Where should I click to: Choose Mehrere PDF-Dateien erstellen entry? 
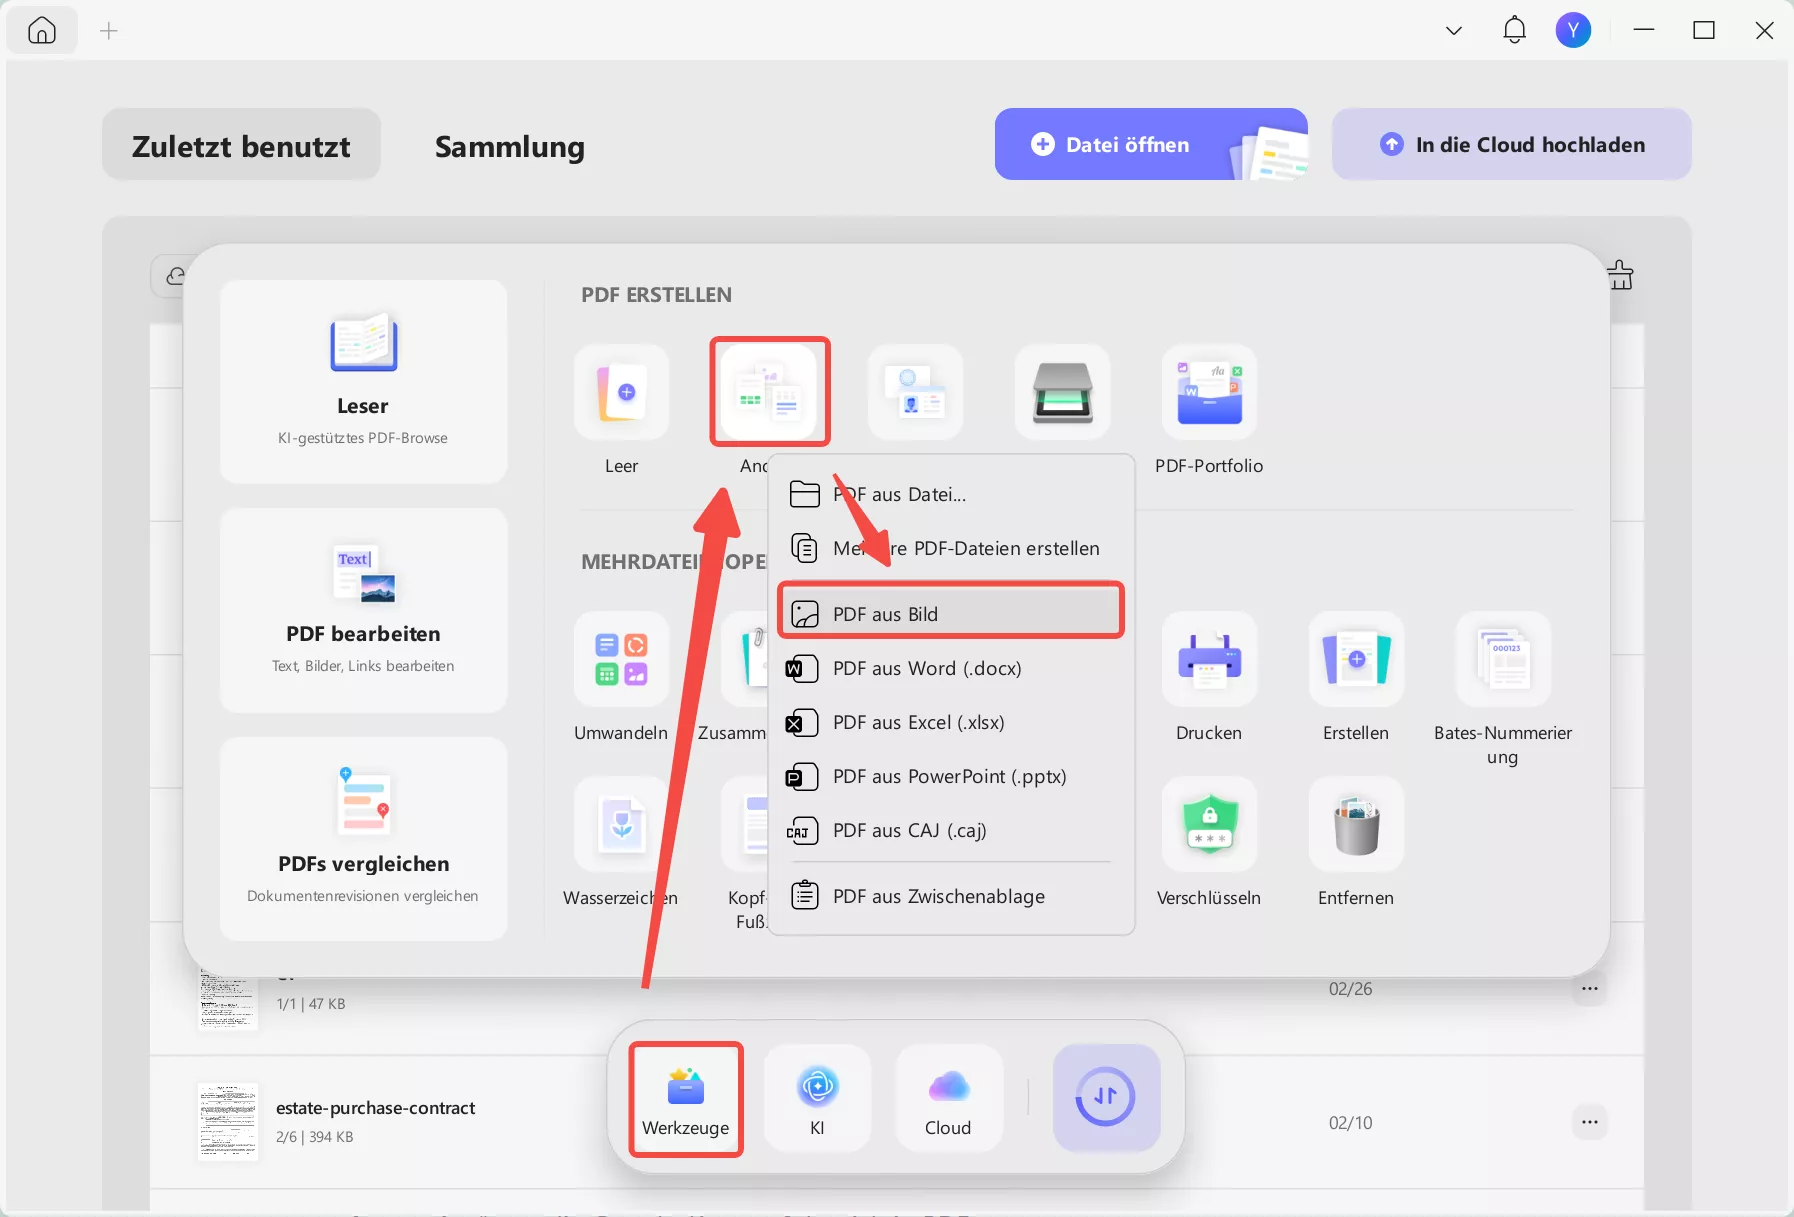pyautogui.click(x=950, y=548)
